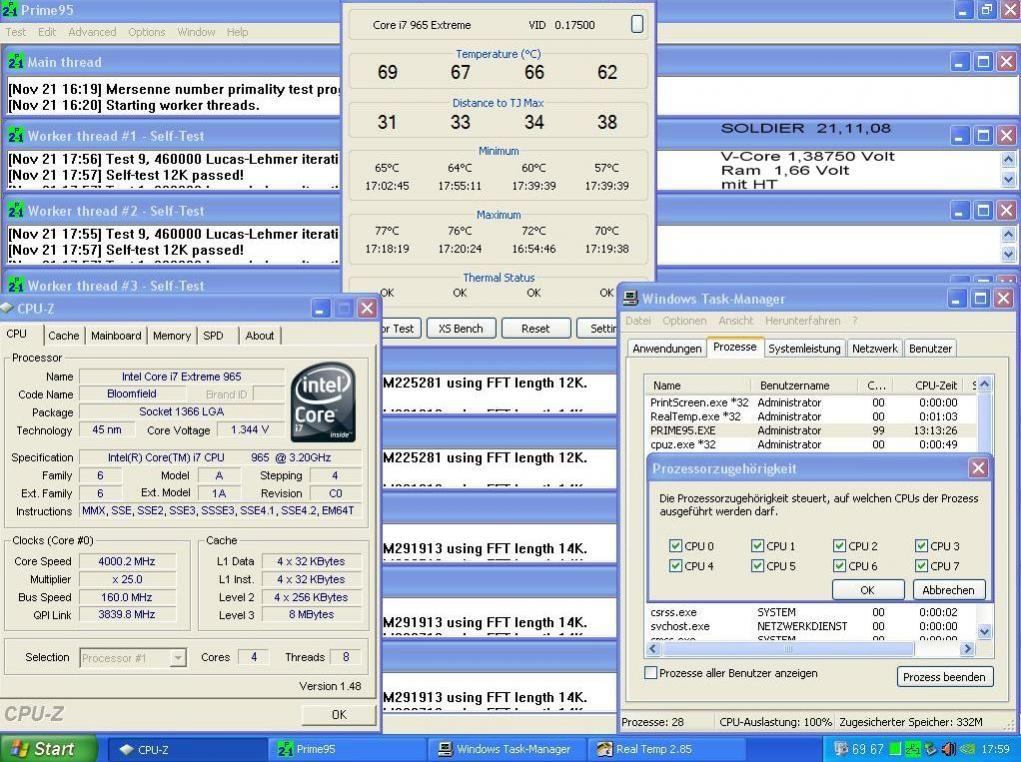Toggle the Real Temp checkbox beside VID
Screen dimensions: 1021x762
pyautogui.click(x=637, y=24)
